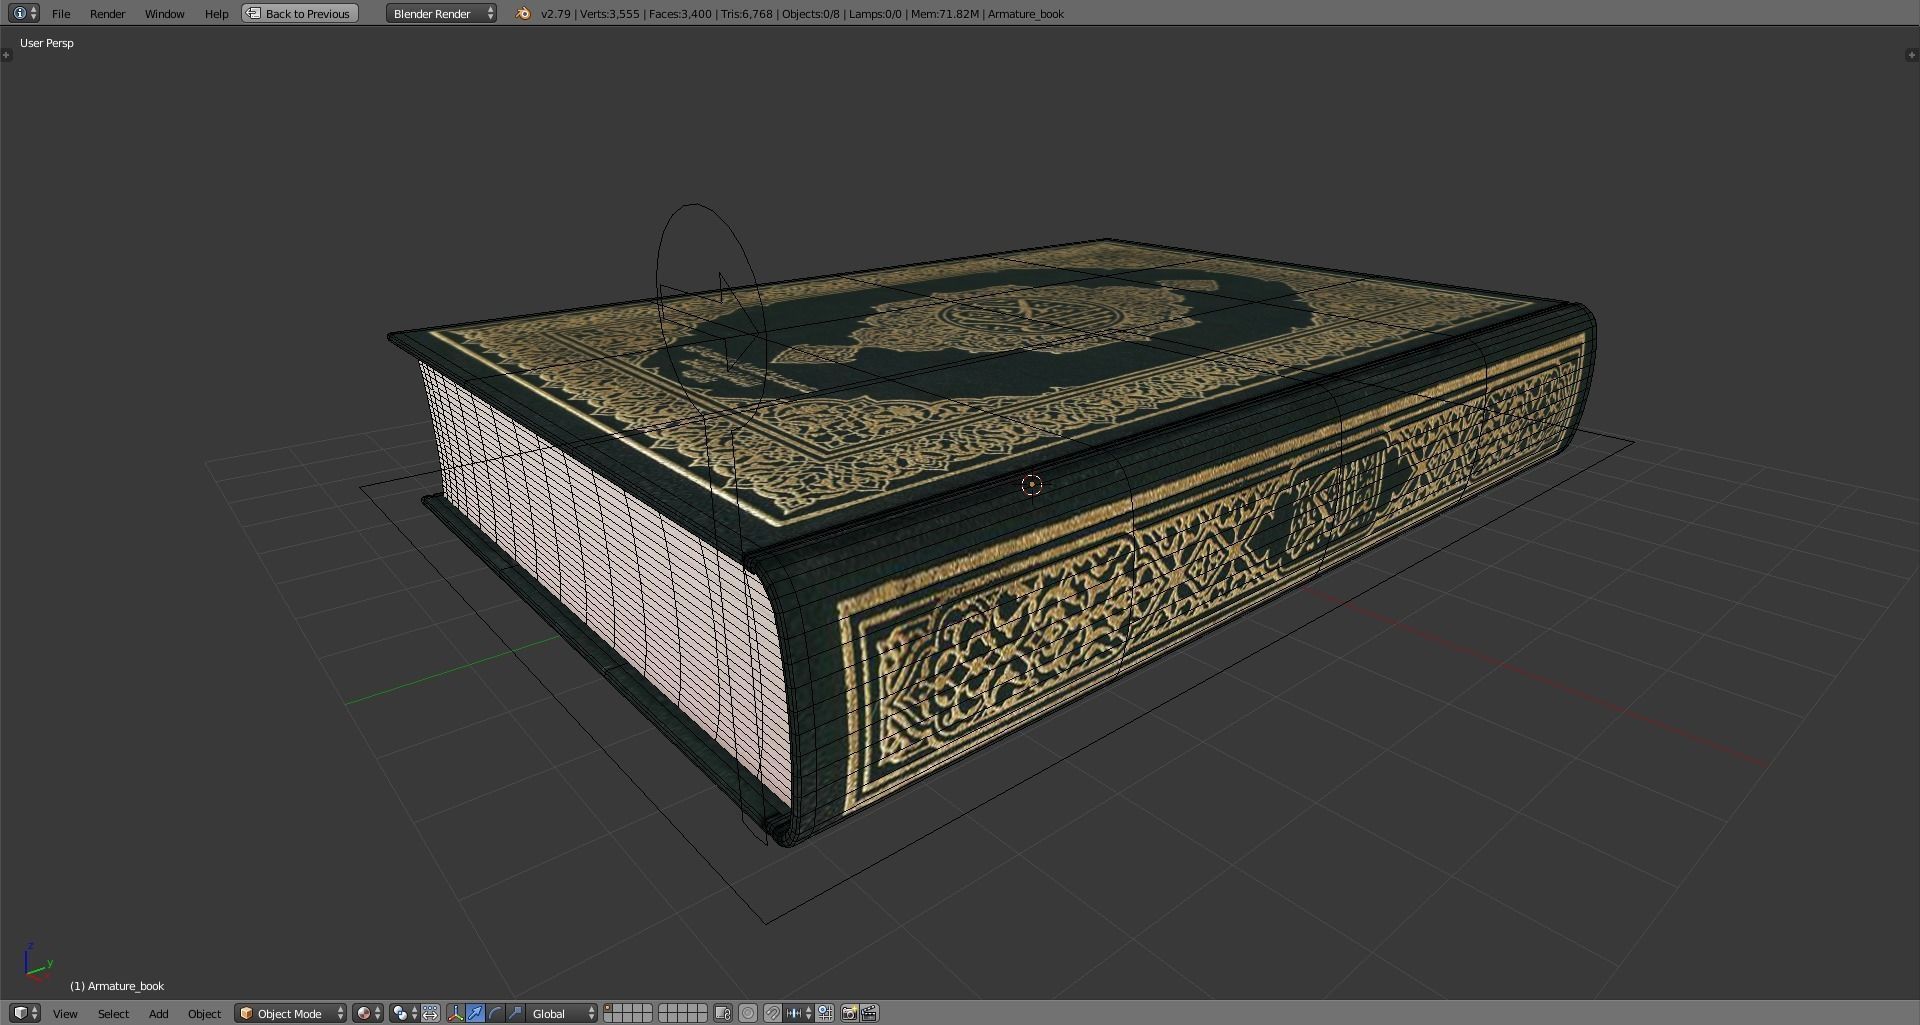Toggle the 3D manipulator widget
This screenshot has width=1920, height=1025.
[x=456, y=1013]
